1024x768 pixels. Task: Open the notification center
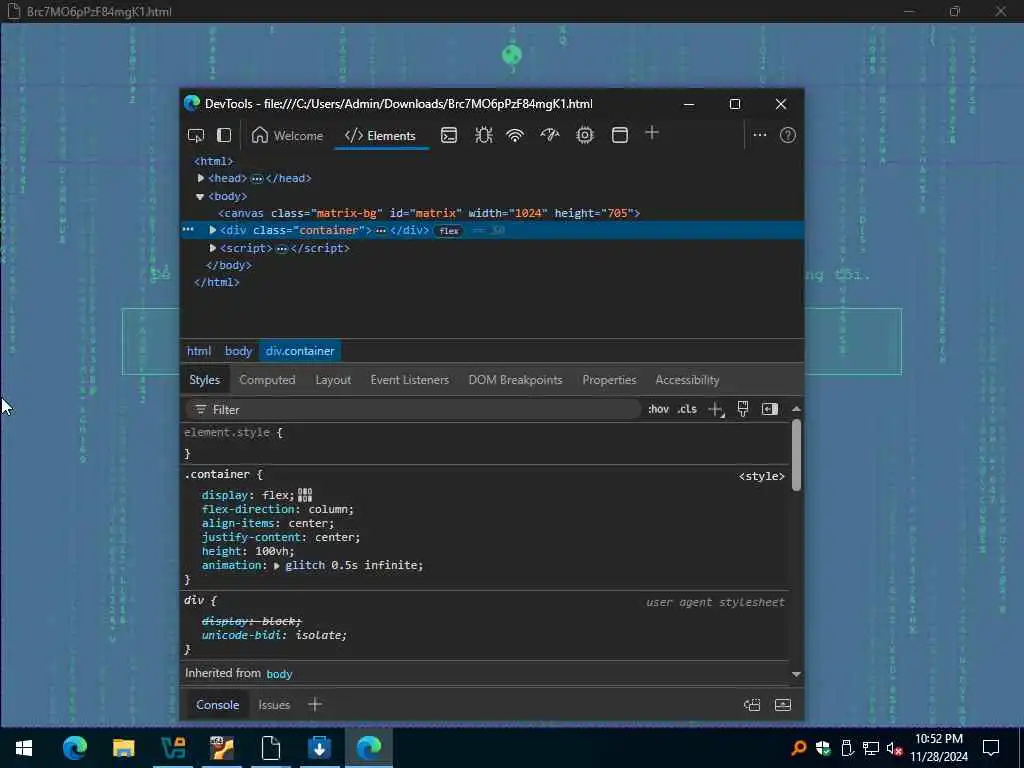point(991,747)
